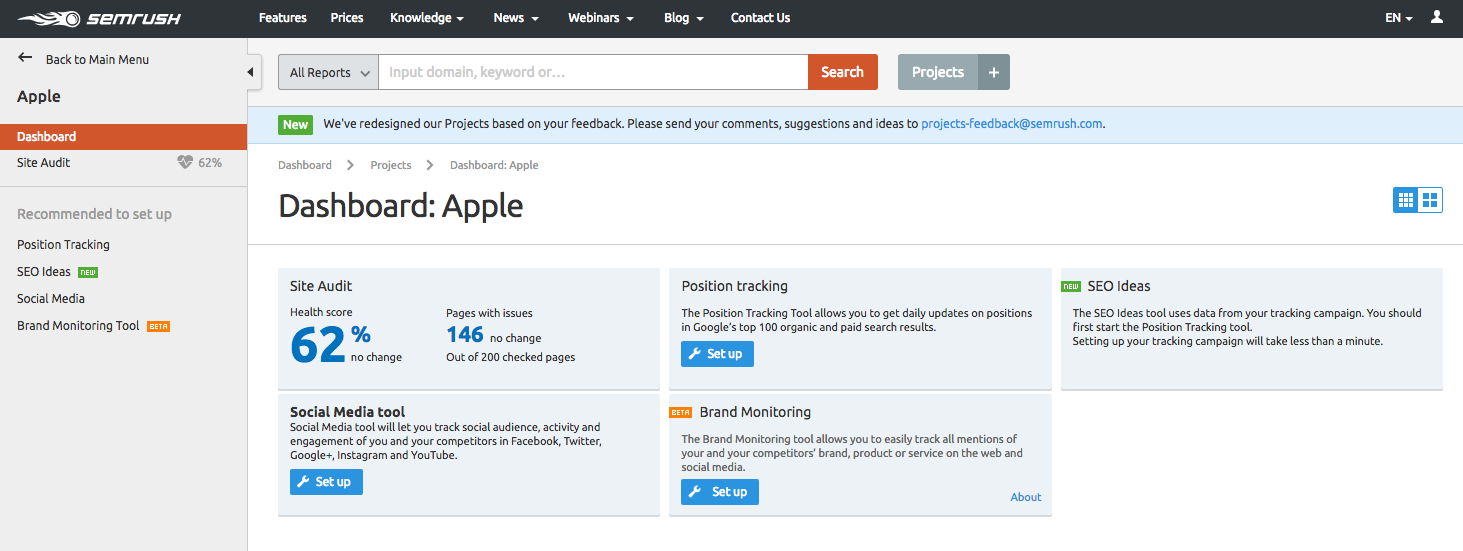Click the Site Audit card title
This screenshot has width=1463, height=551.
pos(321,286)
